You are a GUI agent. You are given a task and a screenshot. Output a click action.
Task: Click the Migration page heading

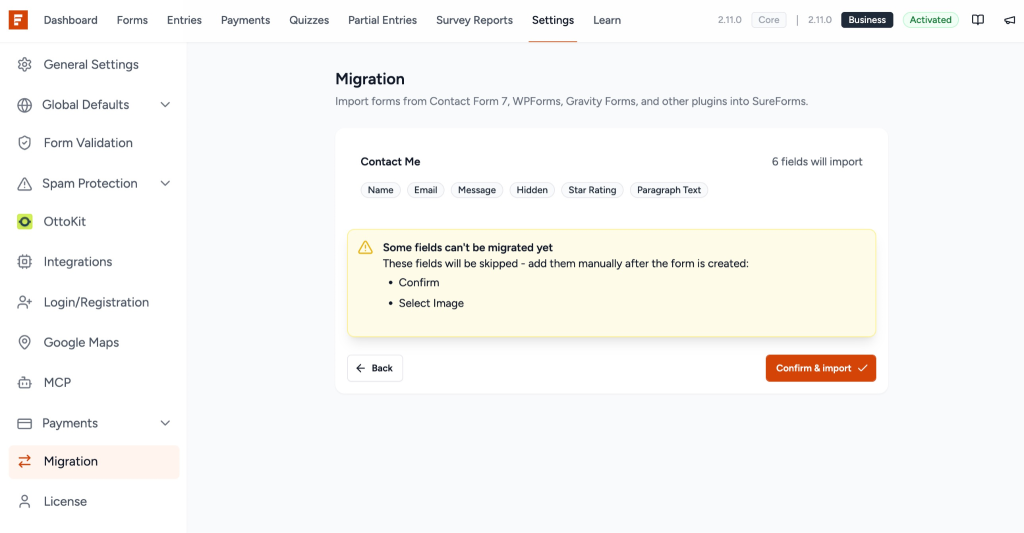click(x=370, y=79)
